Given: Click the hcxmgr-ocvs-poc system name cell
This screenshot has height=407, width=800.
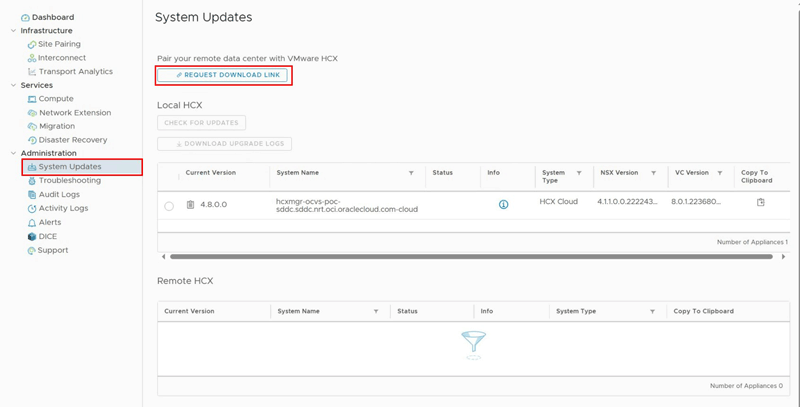Looking at the screenshot, I should (347, 205).
